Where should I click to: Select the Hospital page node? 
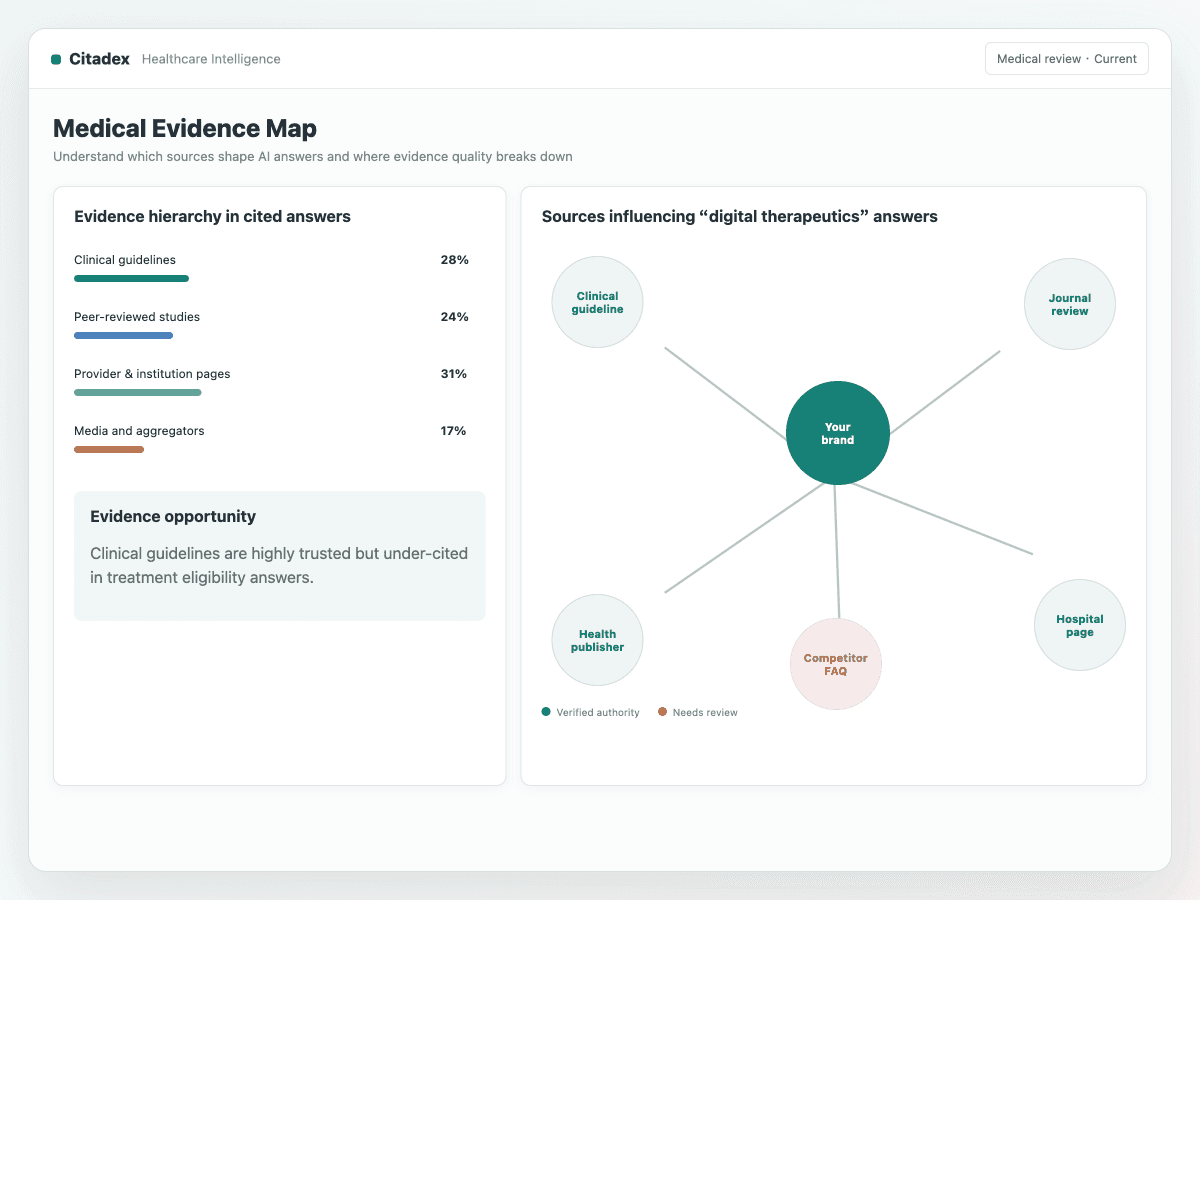[x=1080, y=625]
